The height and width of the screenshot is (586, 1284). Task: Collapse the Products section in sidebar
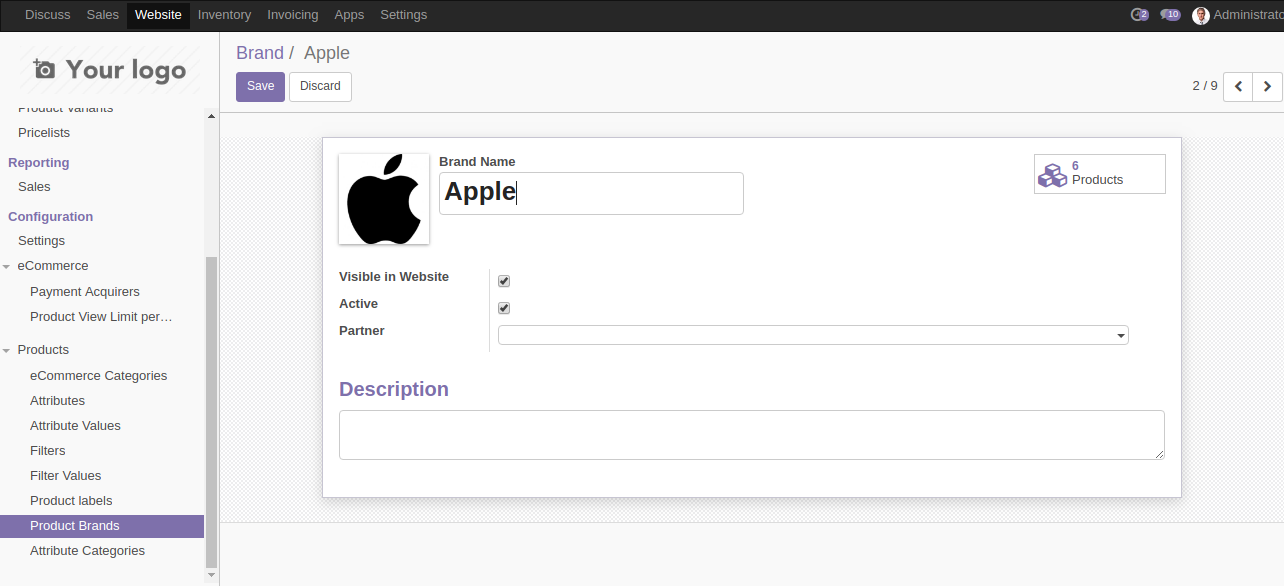[7, 351]
